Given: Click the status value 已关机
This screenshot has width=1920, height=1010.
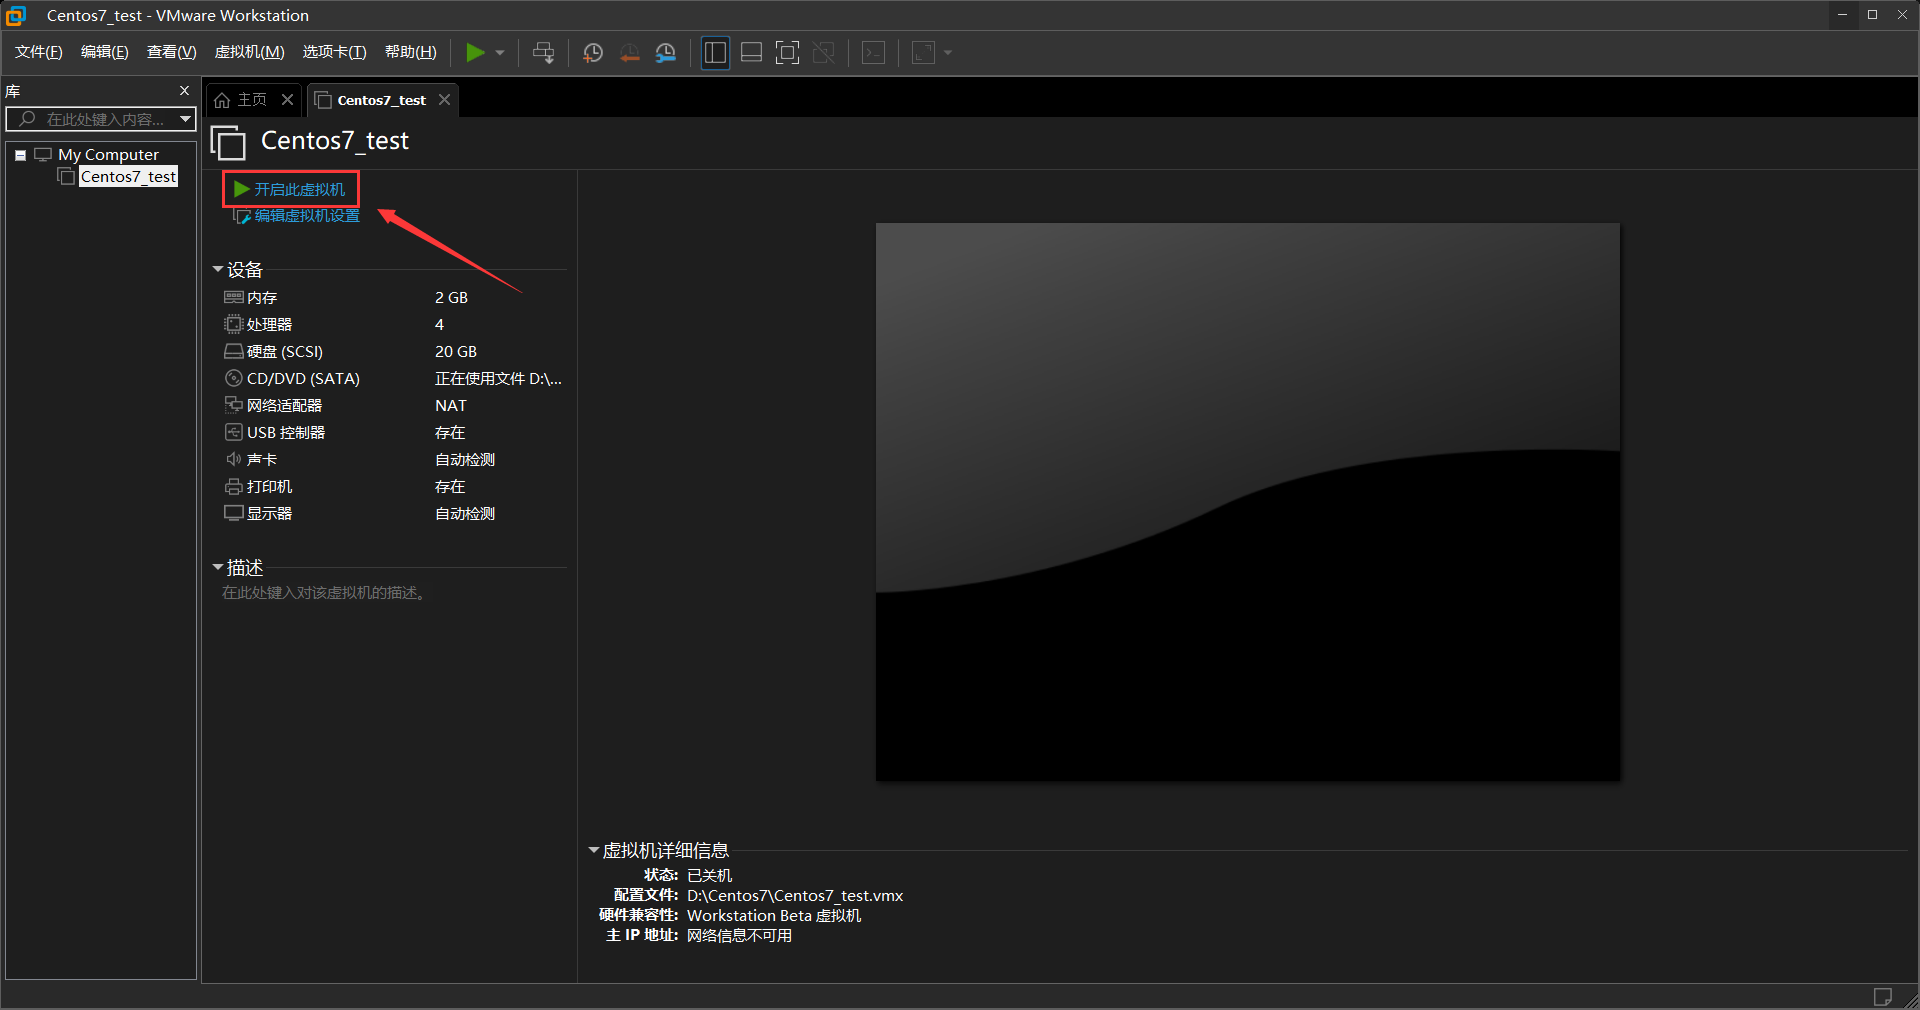Looking at the screenshot, I should click(709, 876).
